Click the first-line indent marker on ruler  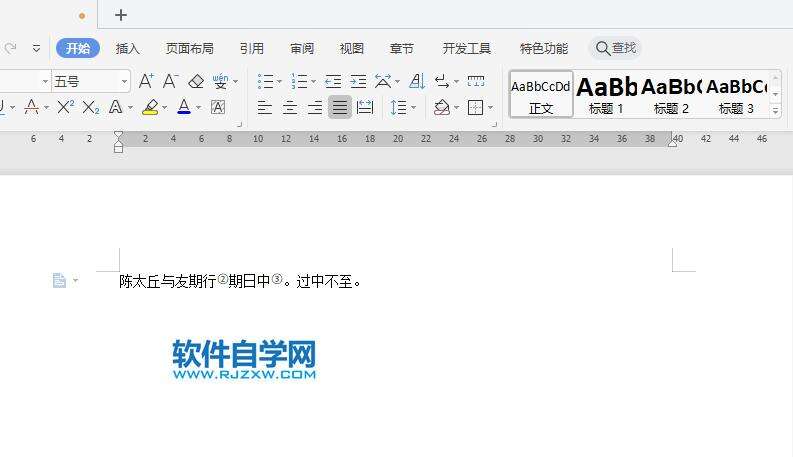(118, 135)
